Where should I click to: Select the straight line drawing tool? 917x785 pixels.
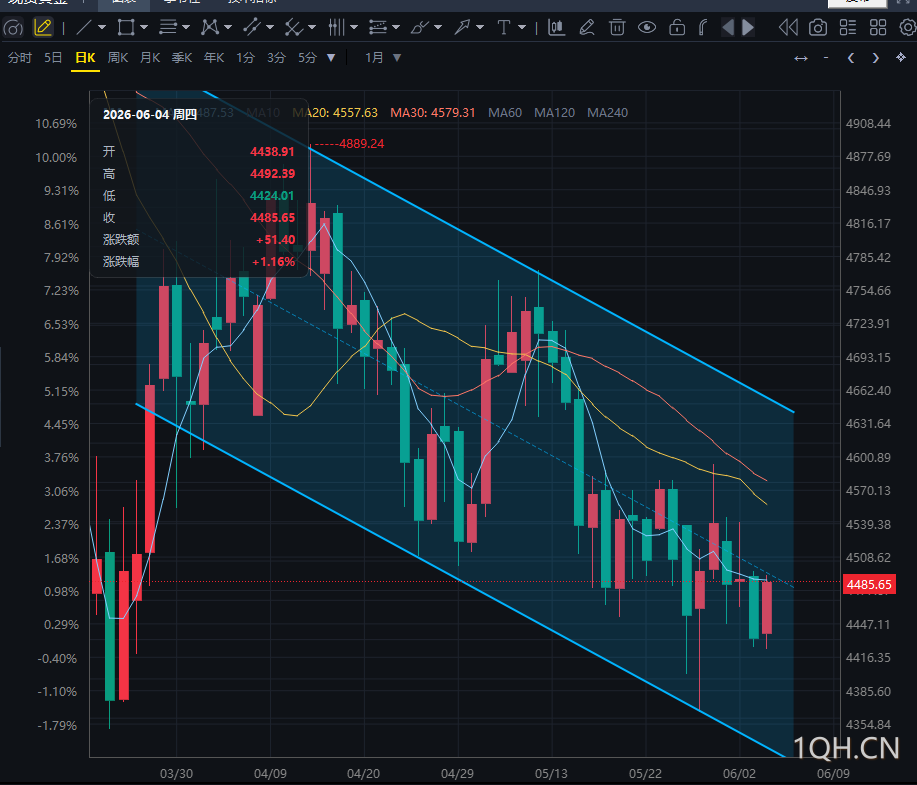(84, 27)
